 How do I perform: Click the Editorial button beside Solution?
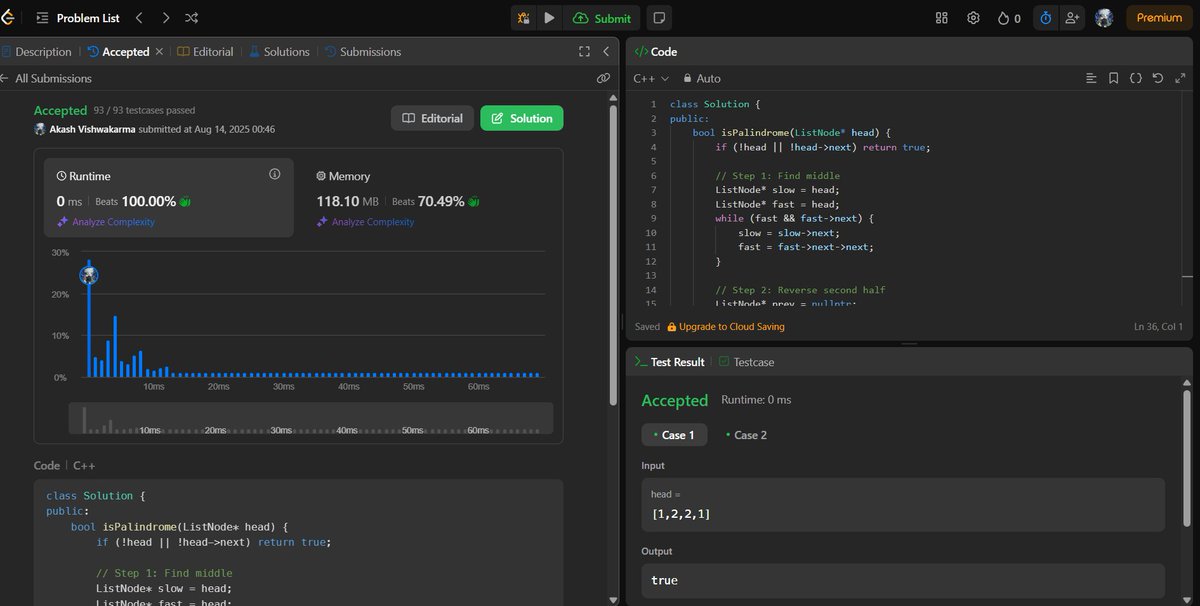432,118
